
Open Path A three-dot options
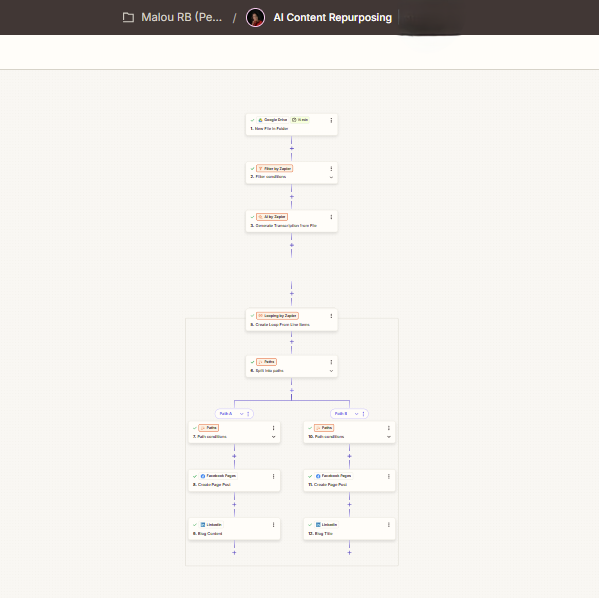point(248,413)
